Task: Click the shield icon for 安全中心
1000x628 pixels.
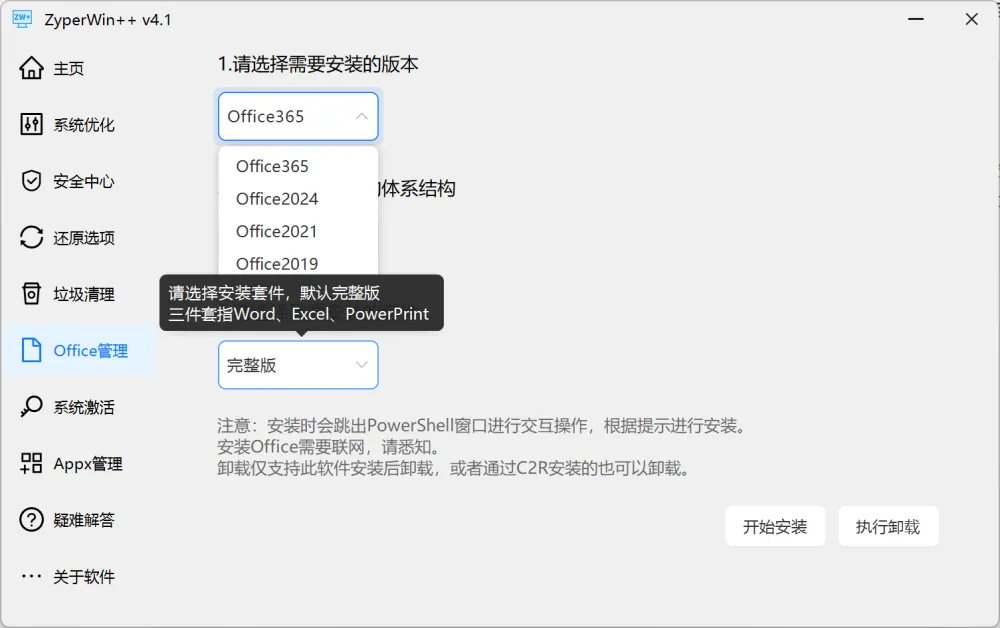Action: click(31, 181)
